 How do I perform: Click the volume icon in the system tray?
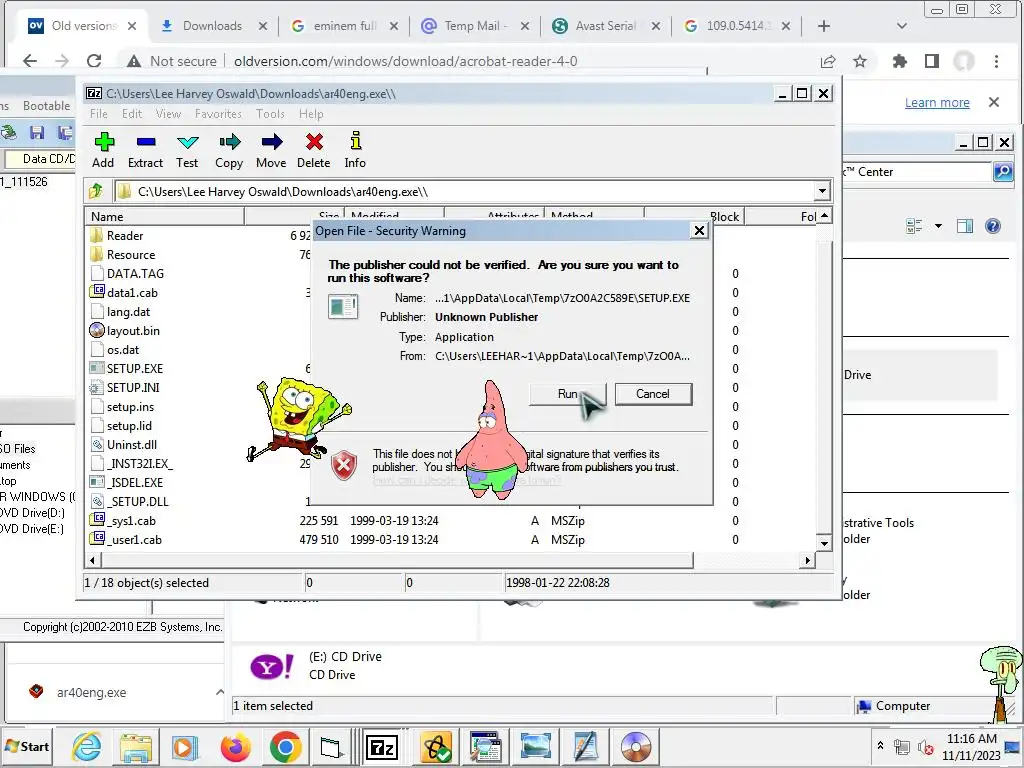tap(925, 746)
